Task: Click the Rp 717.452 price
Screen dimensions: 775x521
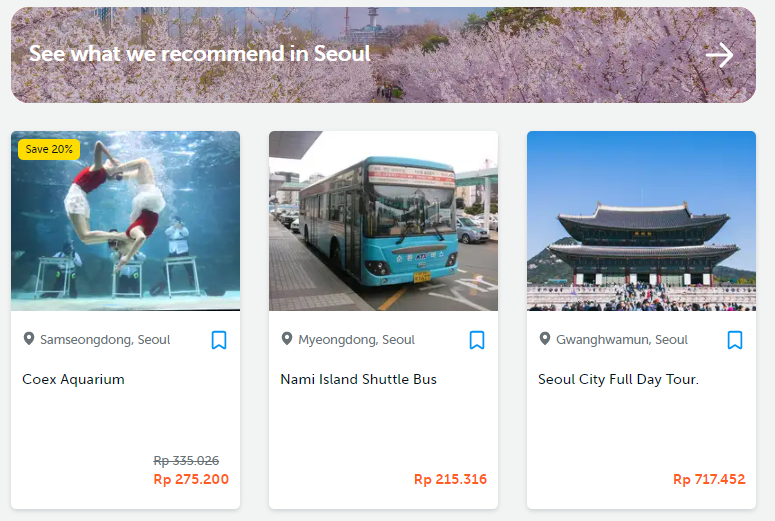Action: [x=709, y=479]
